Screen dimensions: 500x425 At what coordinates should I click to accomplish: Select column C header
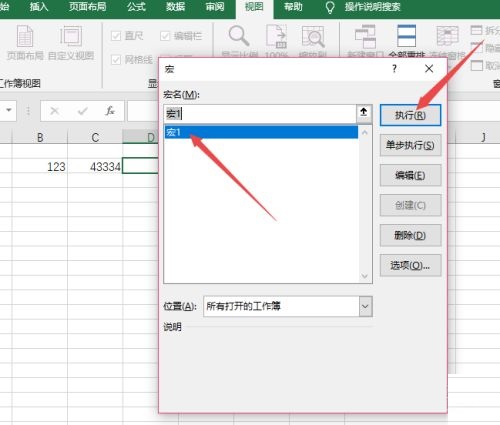95,137
